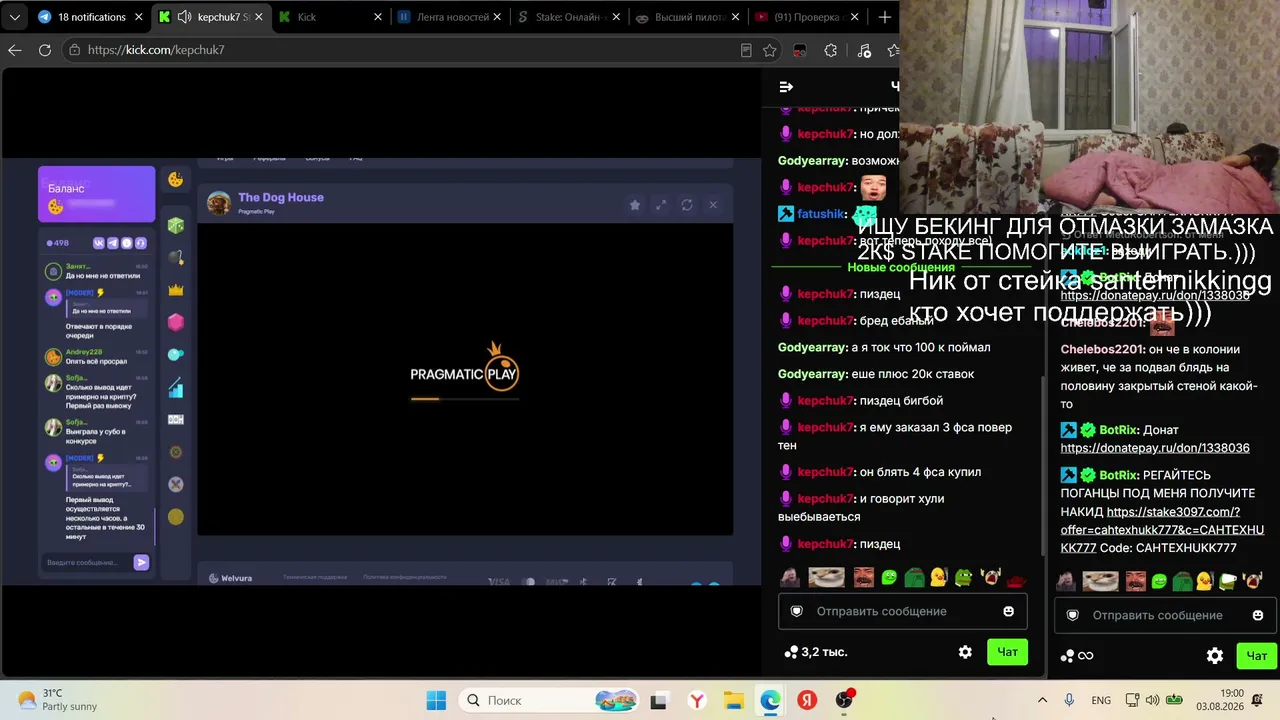Open lower donatepay.ru/don/1338036 link
The height and width of the screenshot is (720, 1280).
tap(1155, 448)
